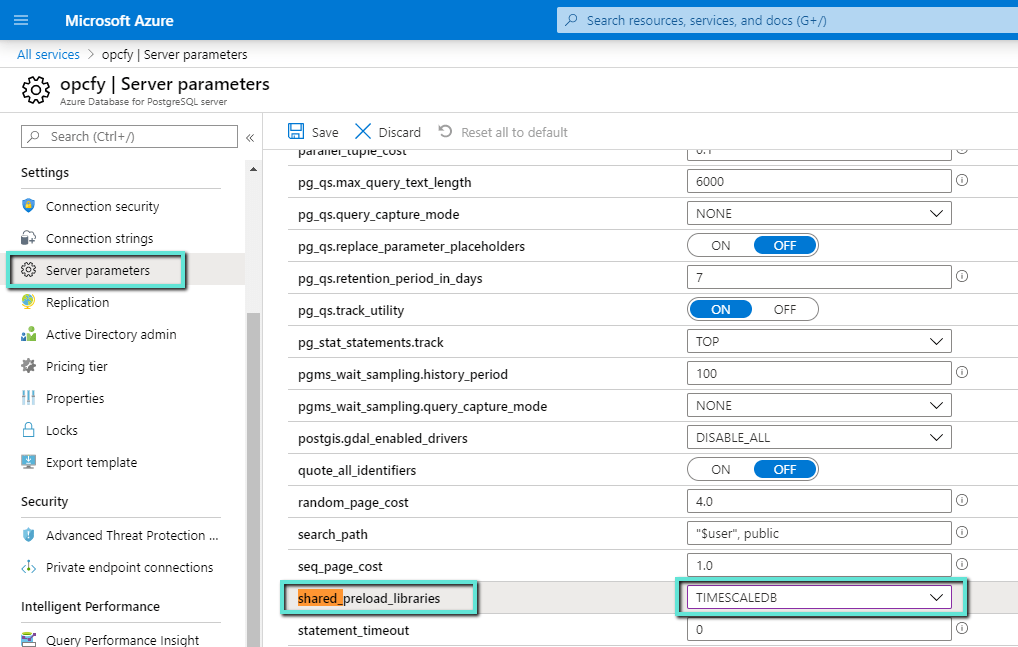1018x647 pixels.
Task: Open the shared_preload_libraries dropdown
Action: tap(937, 597)
